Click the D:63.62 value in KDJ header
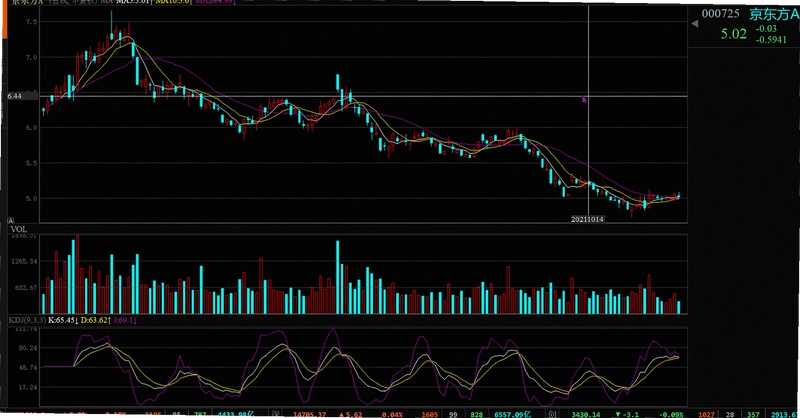Viewport: 800px width, 418px height. (96, 320)
